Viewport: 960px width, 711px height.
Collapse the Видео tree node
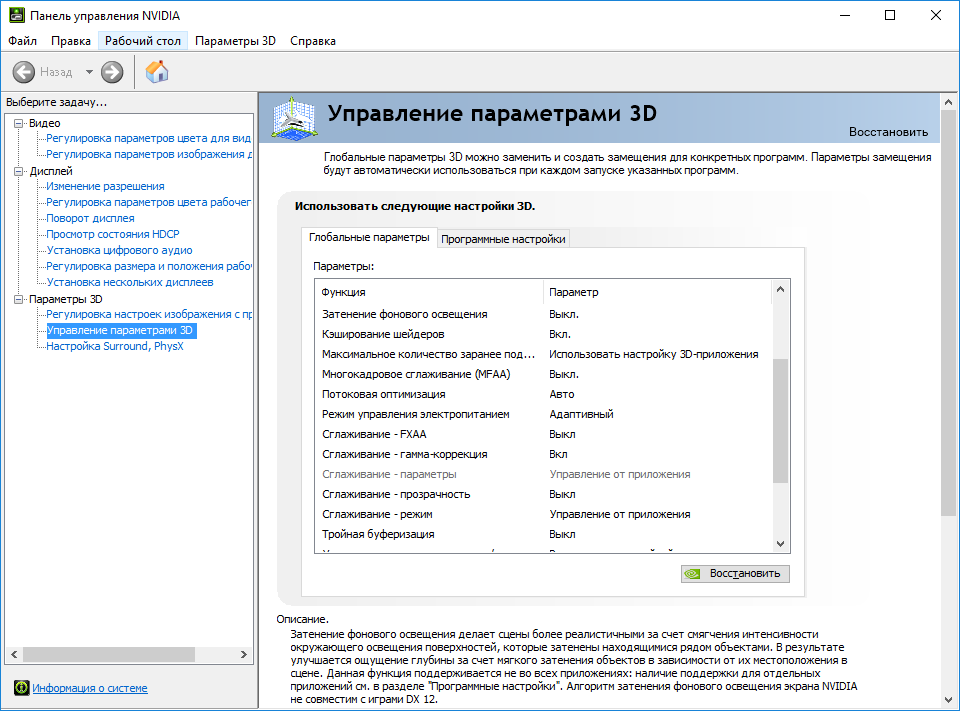pos(18,123)
